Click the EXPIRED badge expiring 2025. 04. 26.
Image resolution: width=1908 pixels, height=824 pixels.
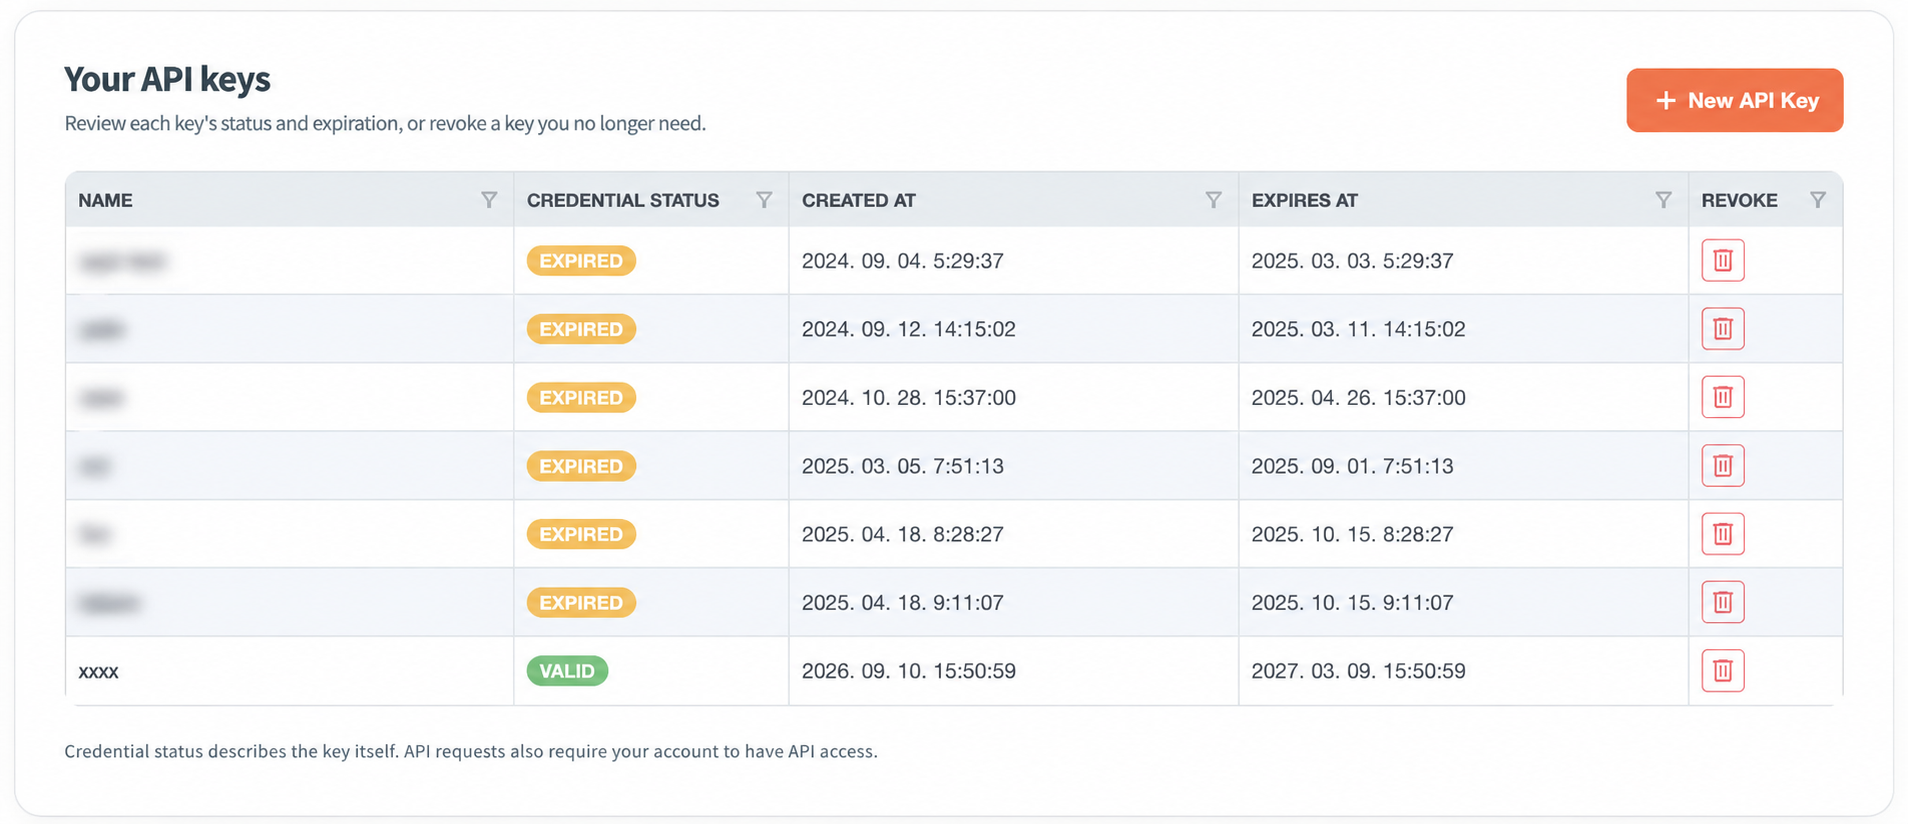581,398
